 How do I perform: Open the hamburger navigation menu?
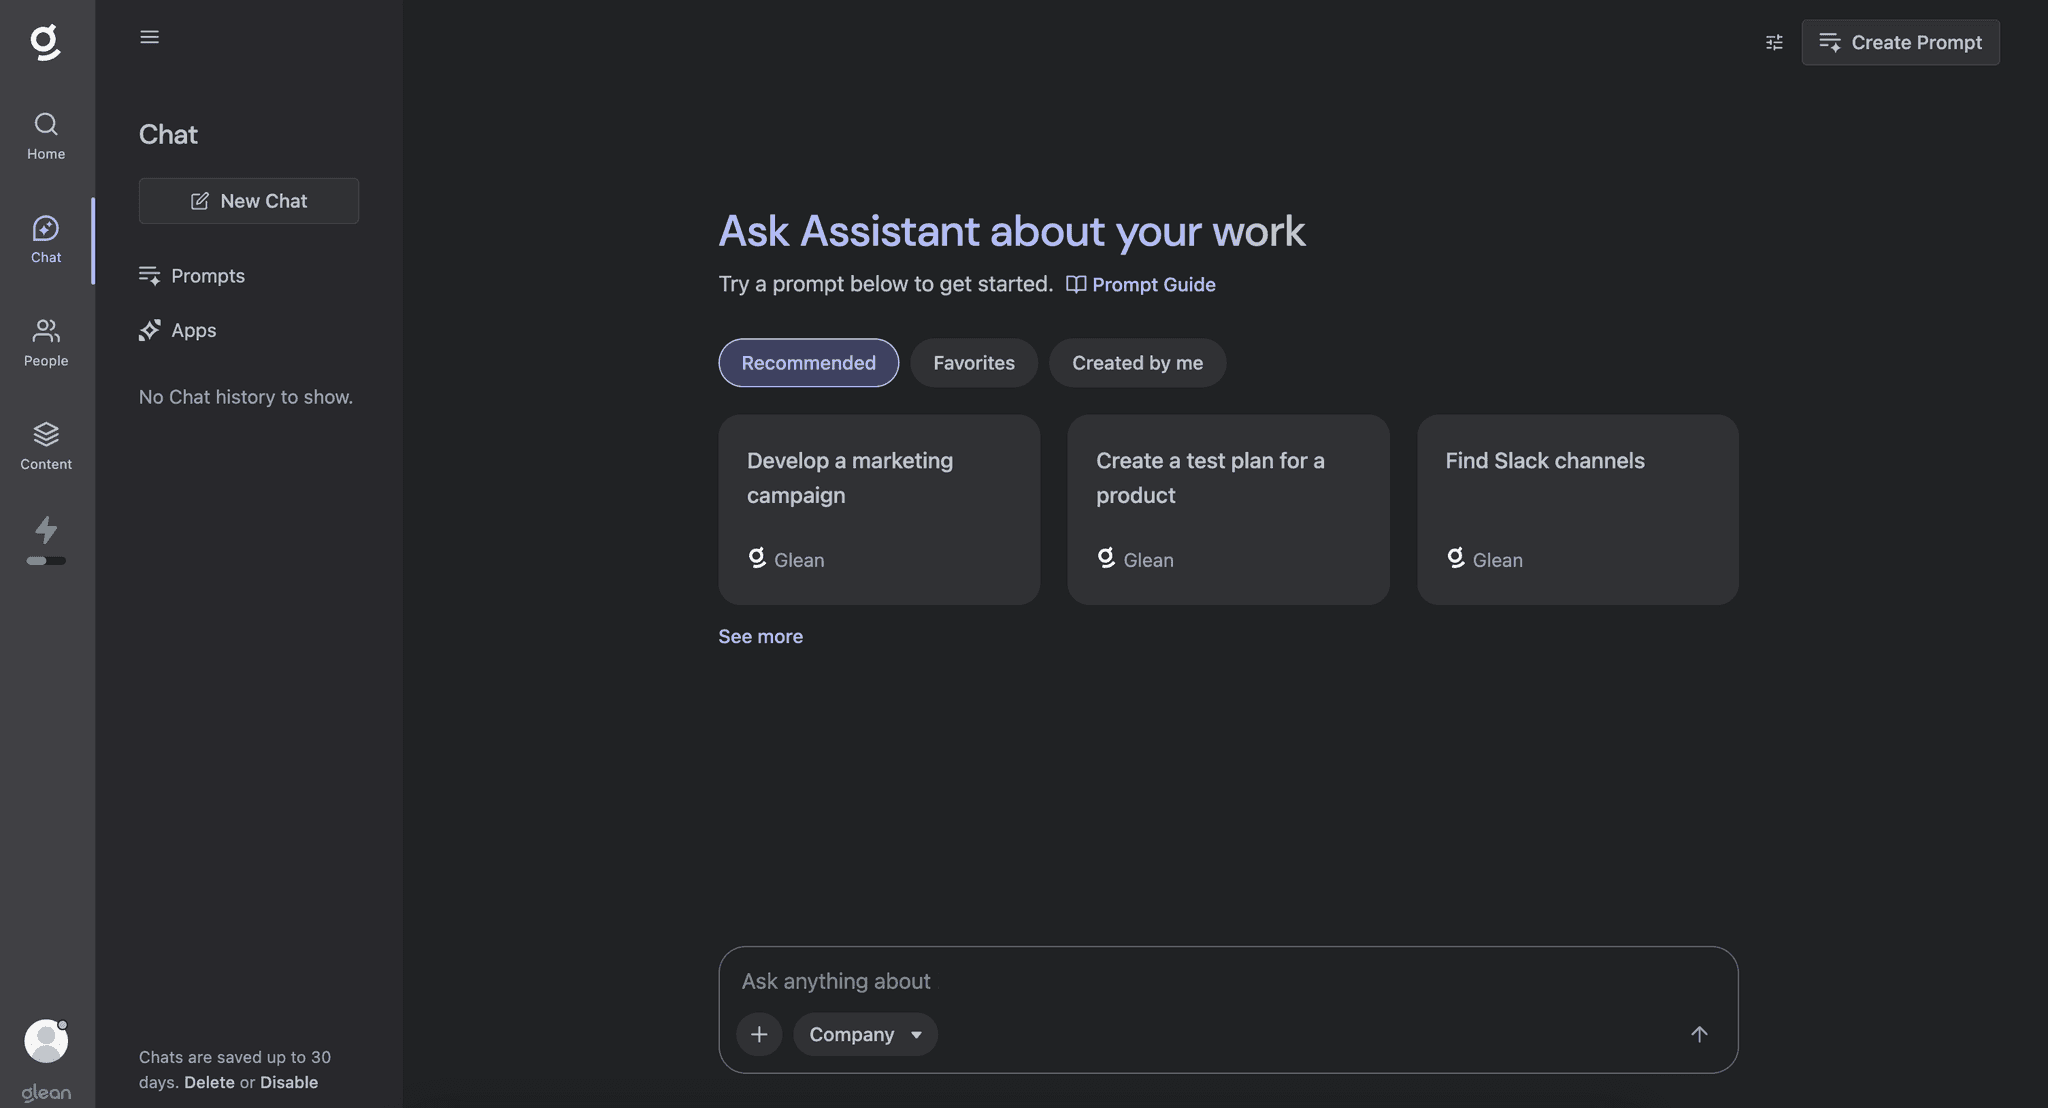(x=150, y=36)
